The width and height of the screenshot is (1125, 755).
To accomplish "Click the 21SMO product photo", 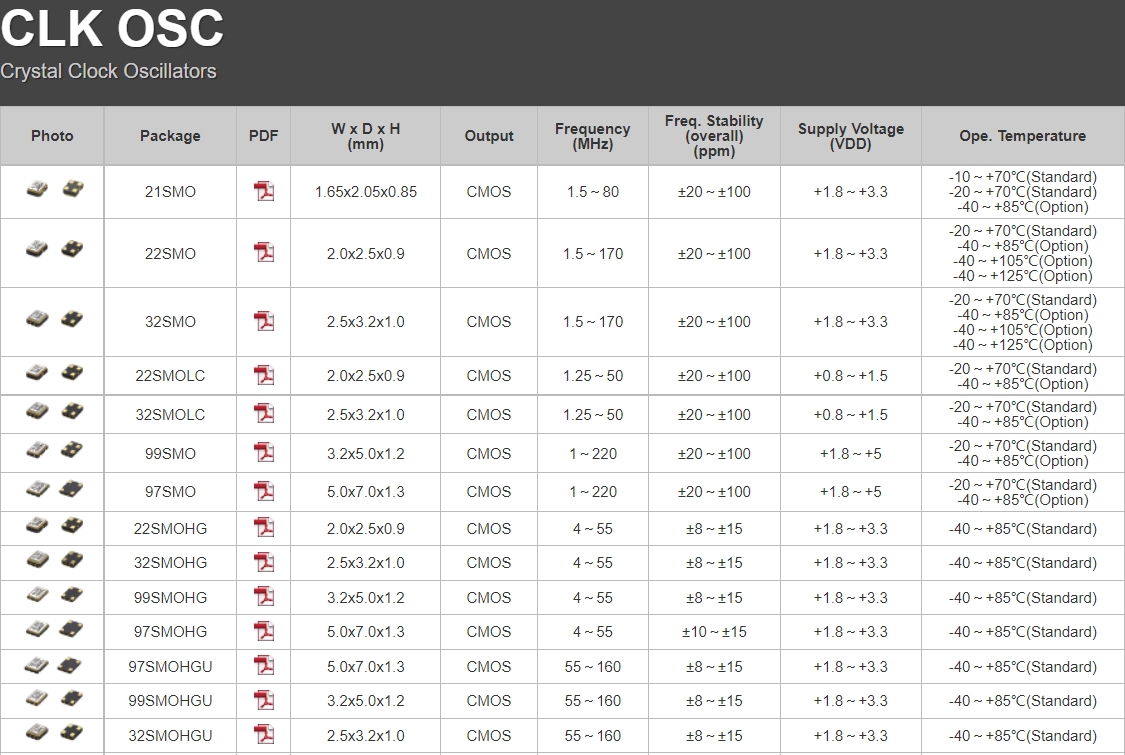I will (x=53, y=188).
